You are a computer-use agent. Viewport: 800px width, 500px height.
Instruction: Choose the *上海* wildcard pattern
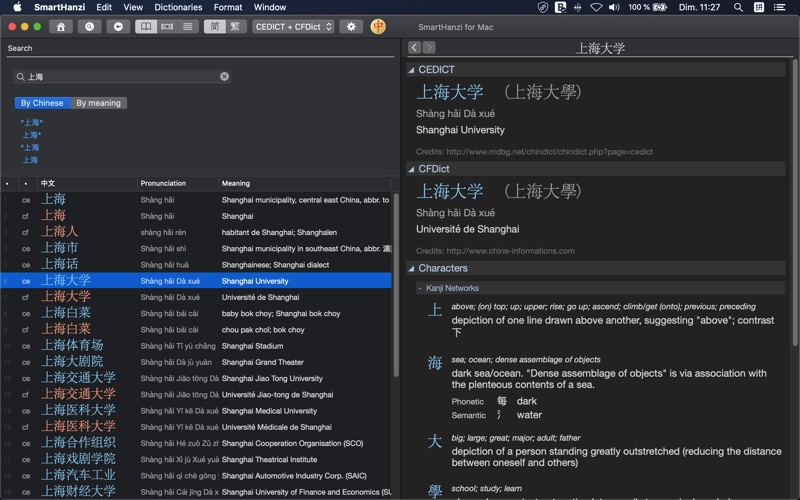32,122
